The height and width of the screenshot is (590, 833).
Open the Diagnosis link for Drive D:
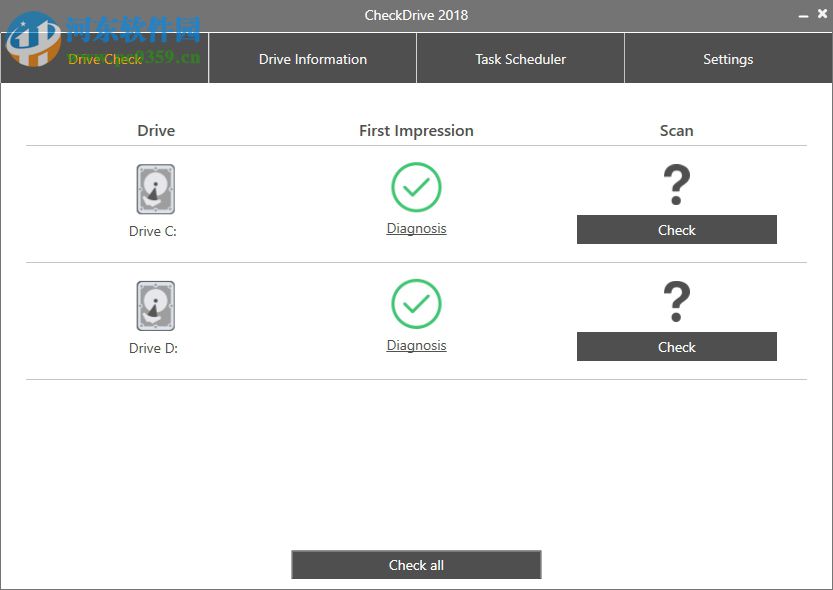click(416, 345)
